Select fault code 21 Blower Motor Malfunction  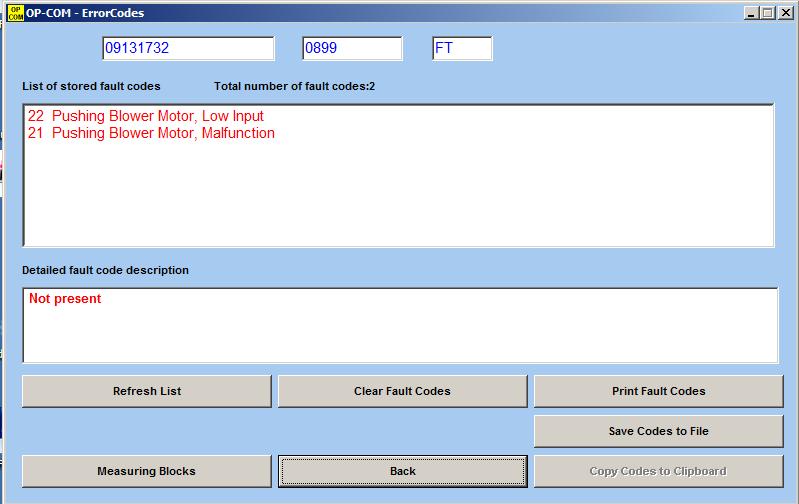tap(151, 133)
